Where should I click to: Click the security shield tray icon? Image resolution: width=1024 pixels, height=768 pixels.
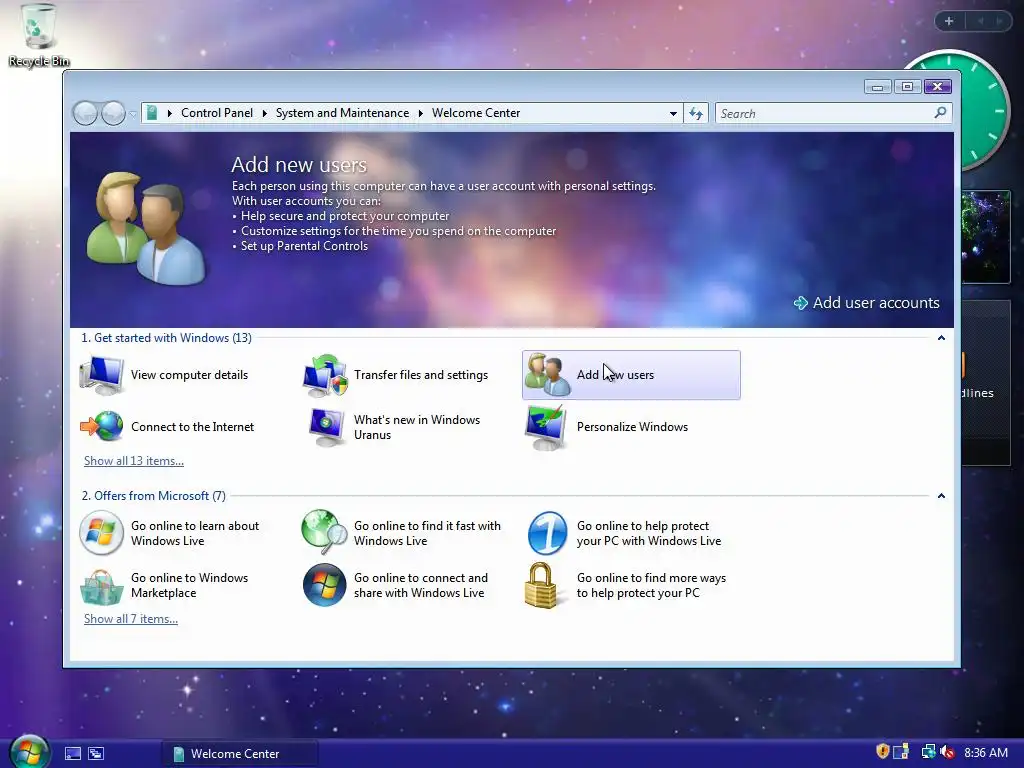882,752
